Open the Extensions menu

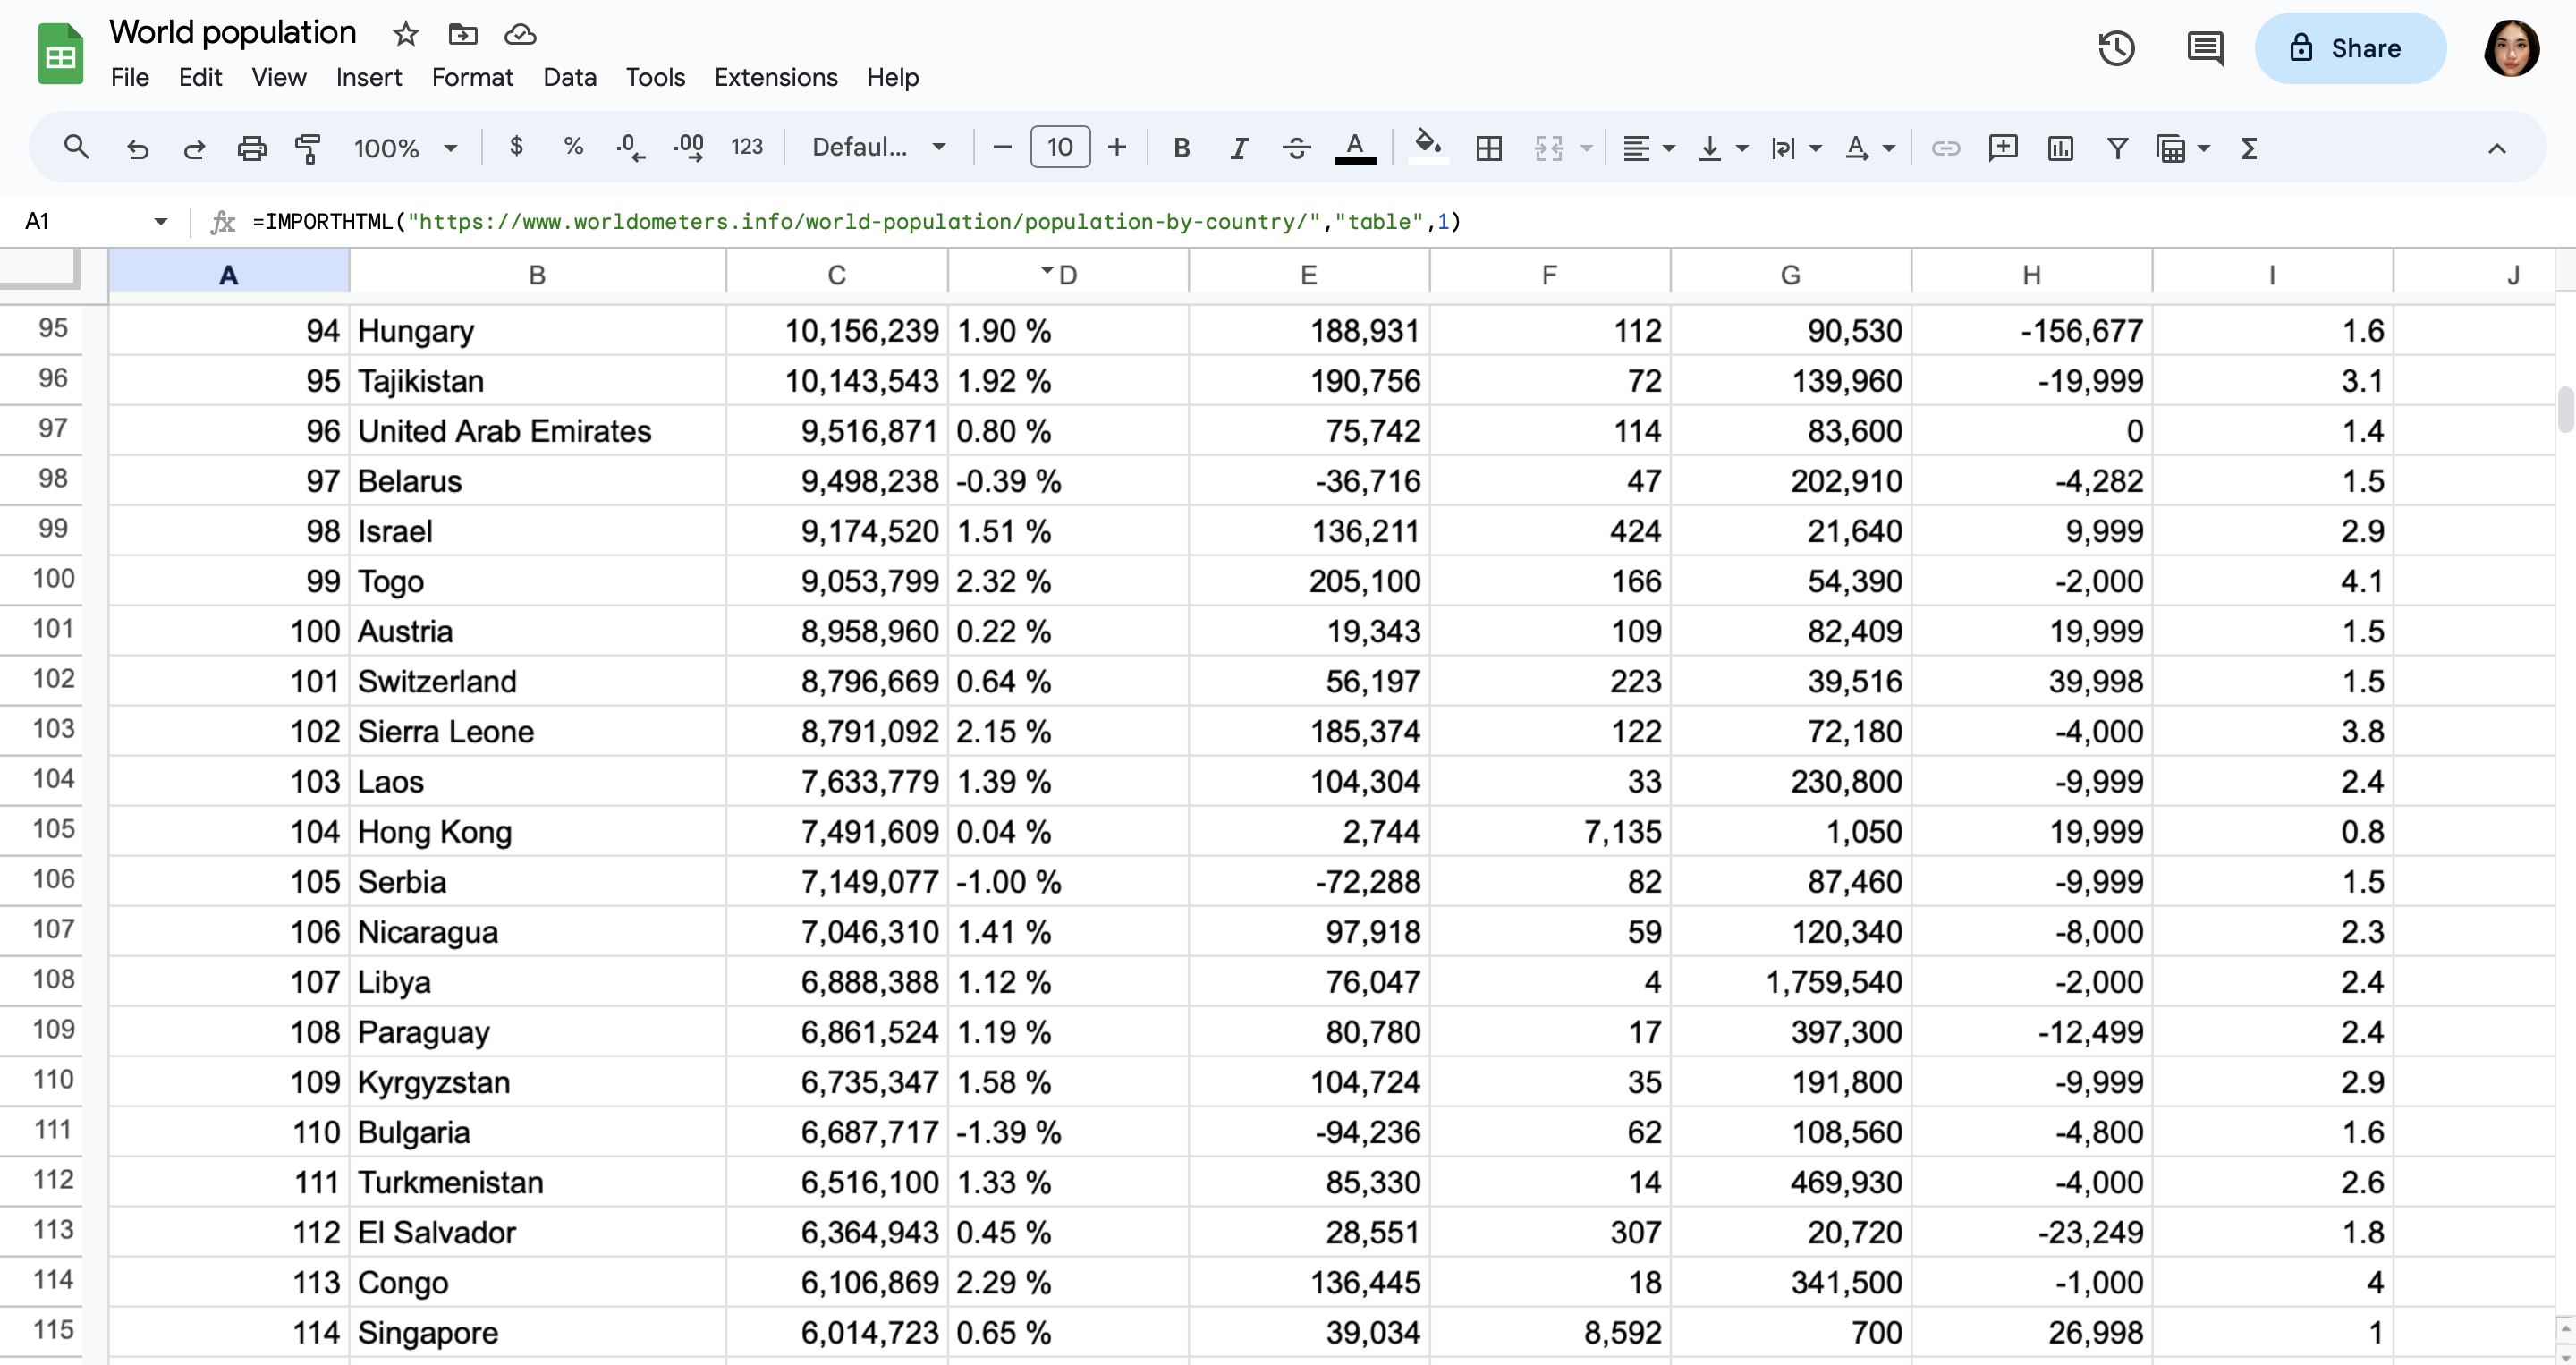coord(775,77)
